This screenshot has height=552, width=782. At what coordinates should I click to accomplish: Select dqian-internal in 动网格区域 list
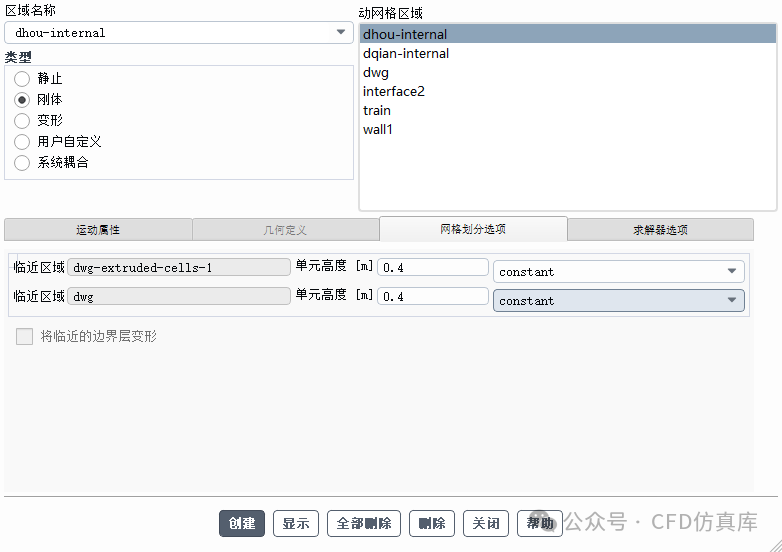(x=568, y=53)
